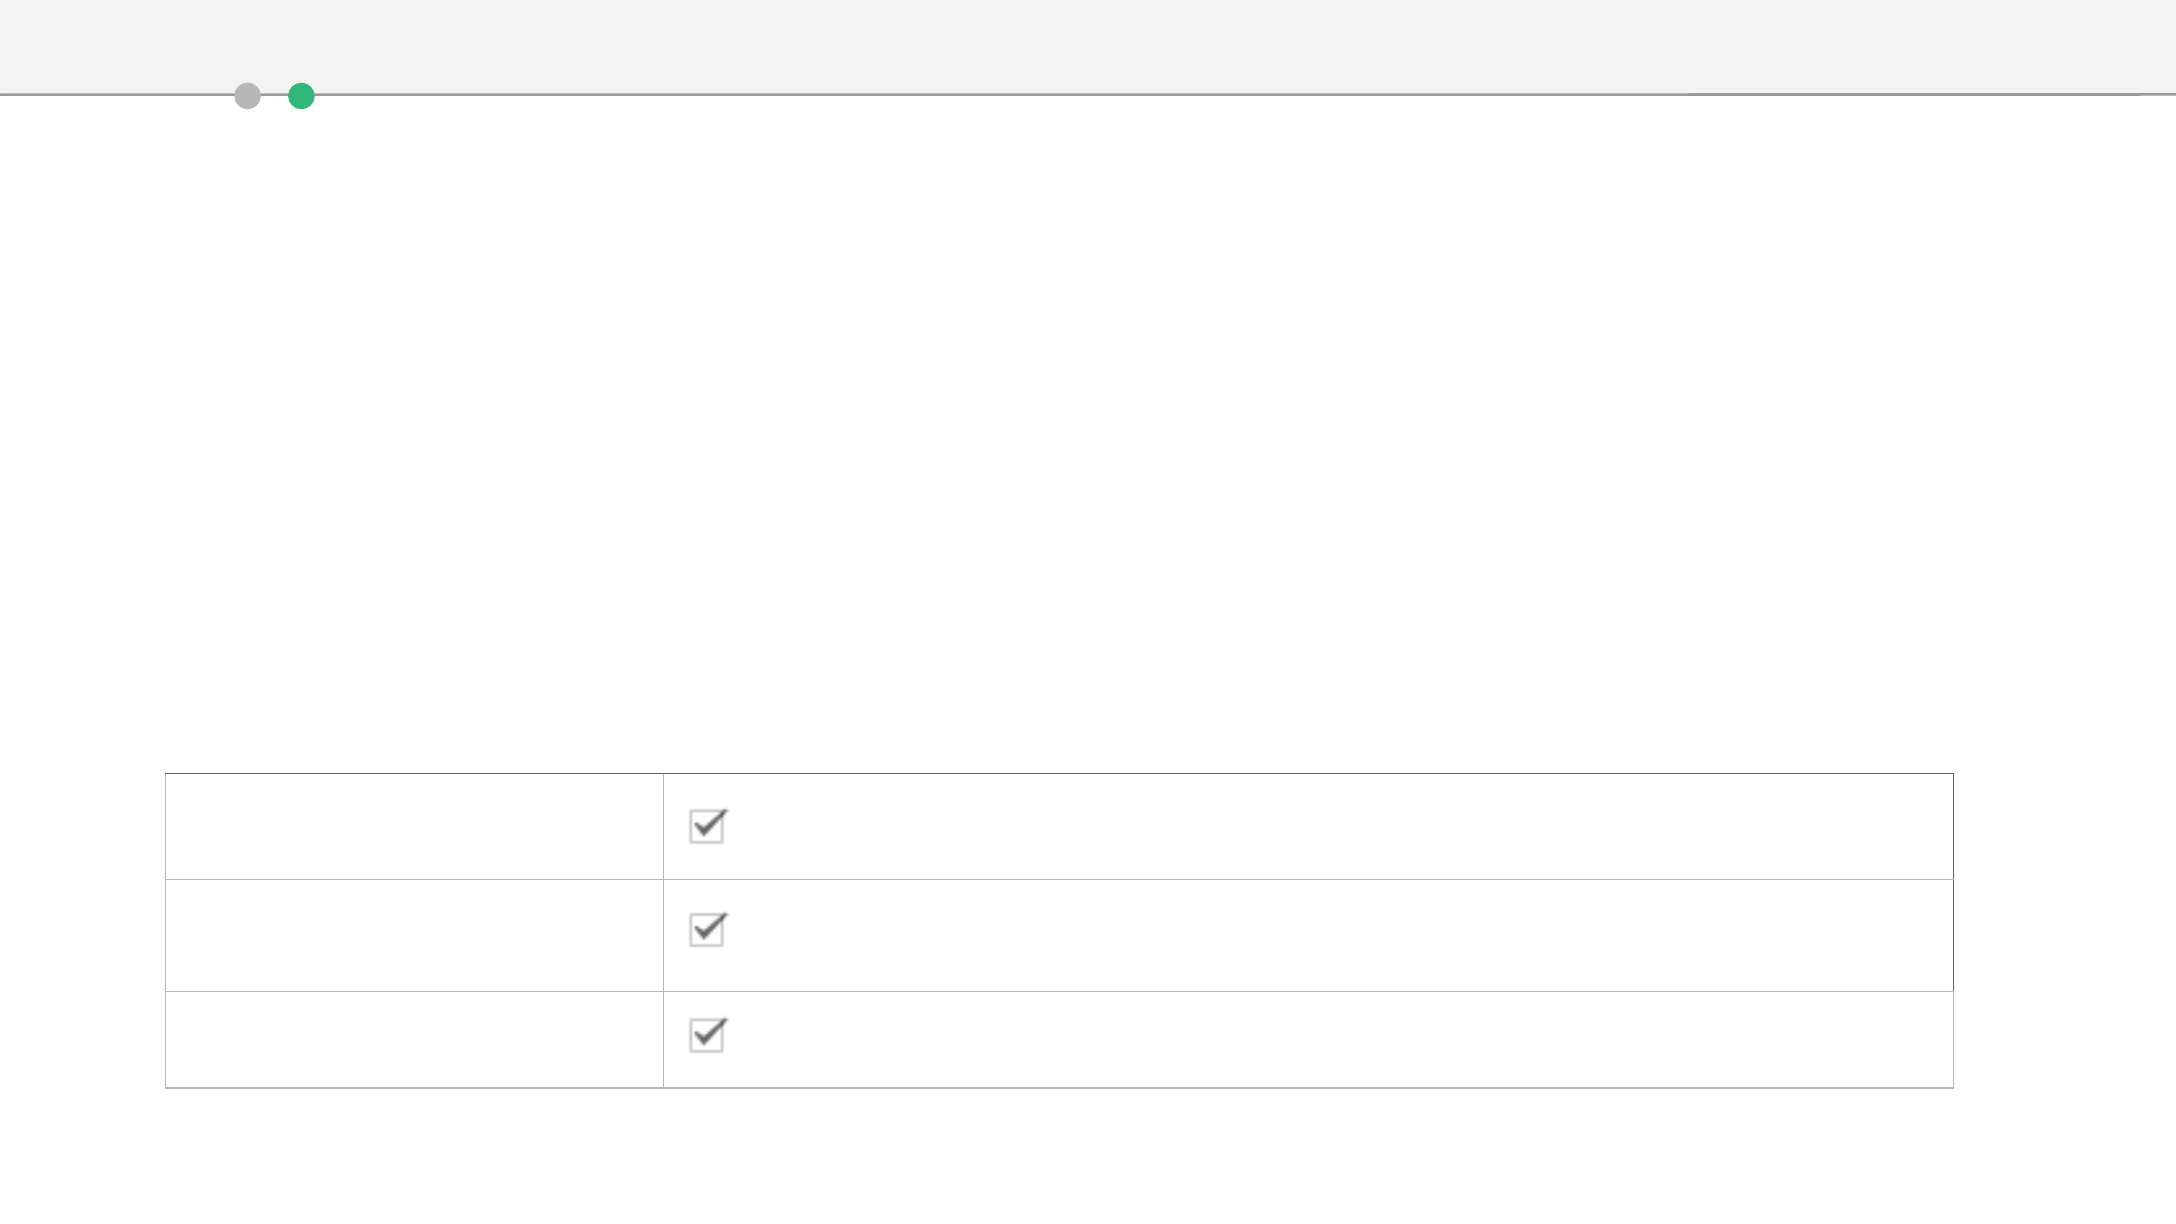Click the blank space beside the middle row checkbox

point(1340,935)
